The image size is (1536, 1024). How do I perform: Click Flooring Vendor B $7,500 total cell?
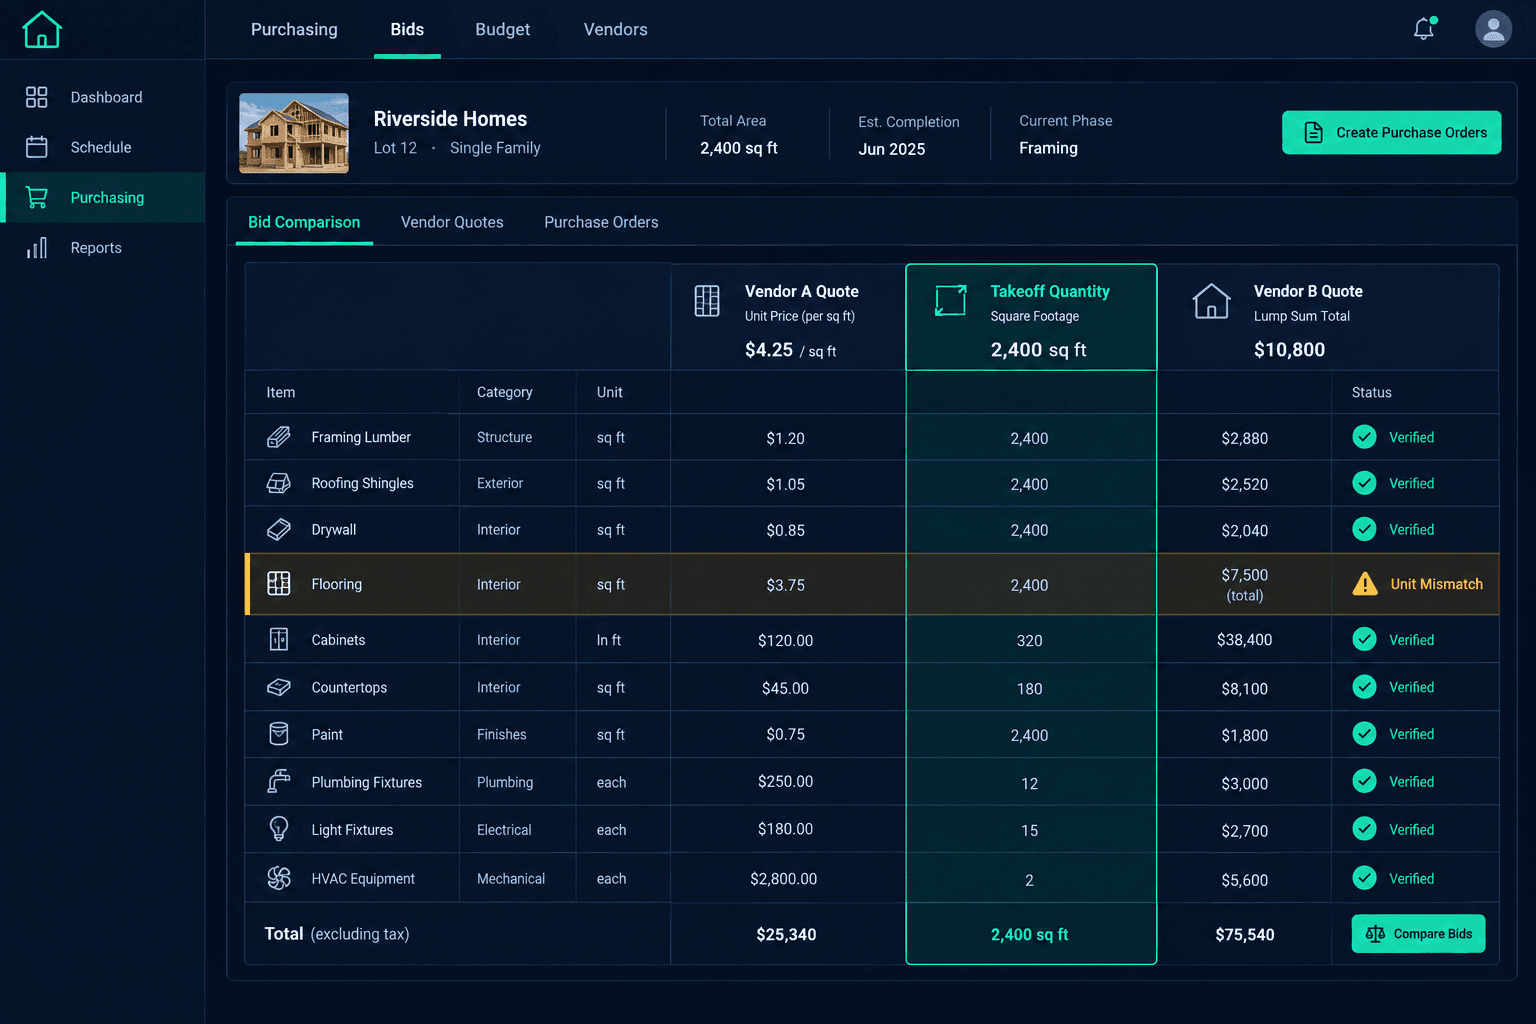point(1244,584)
